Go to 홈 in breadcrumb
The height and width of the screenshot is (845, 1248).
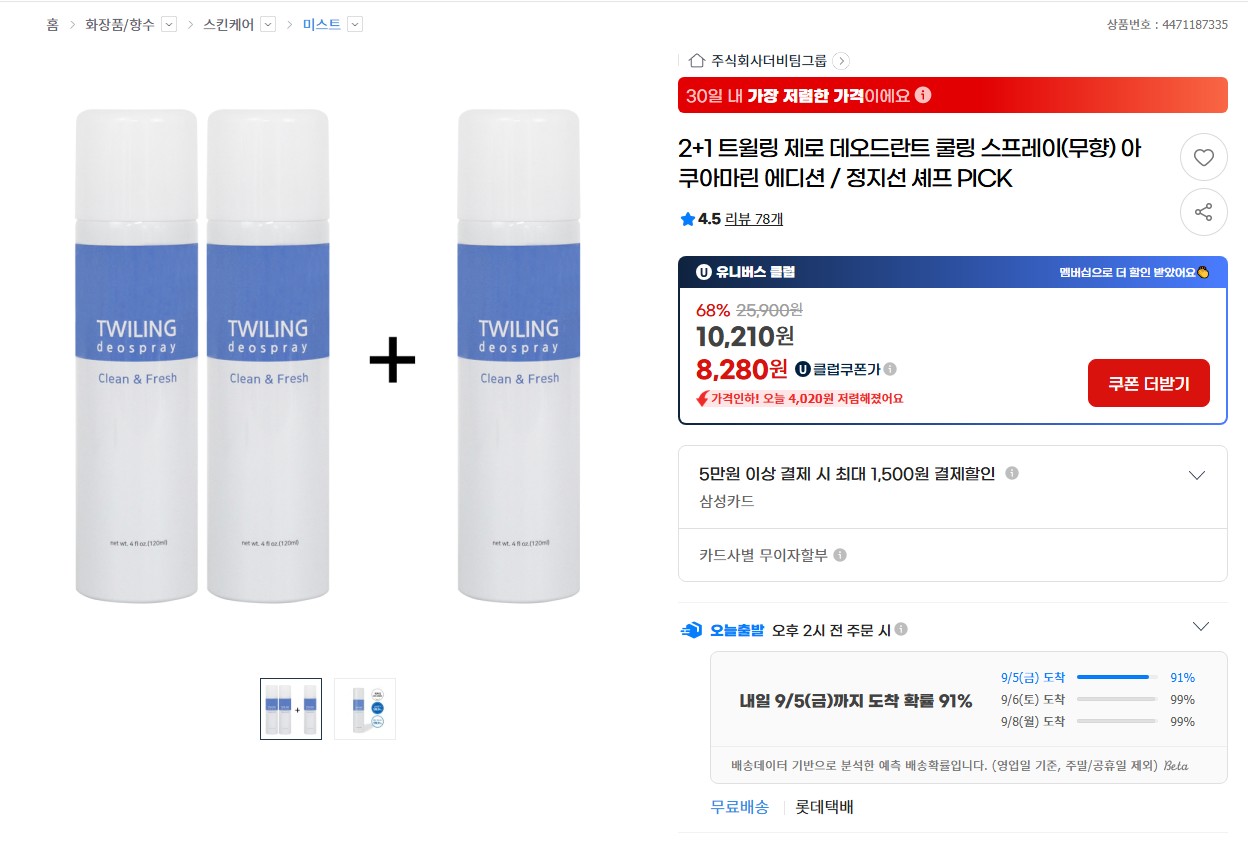[52, 24]
